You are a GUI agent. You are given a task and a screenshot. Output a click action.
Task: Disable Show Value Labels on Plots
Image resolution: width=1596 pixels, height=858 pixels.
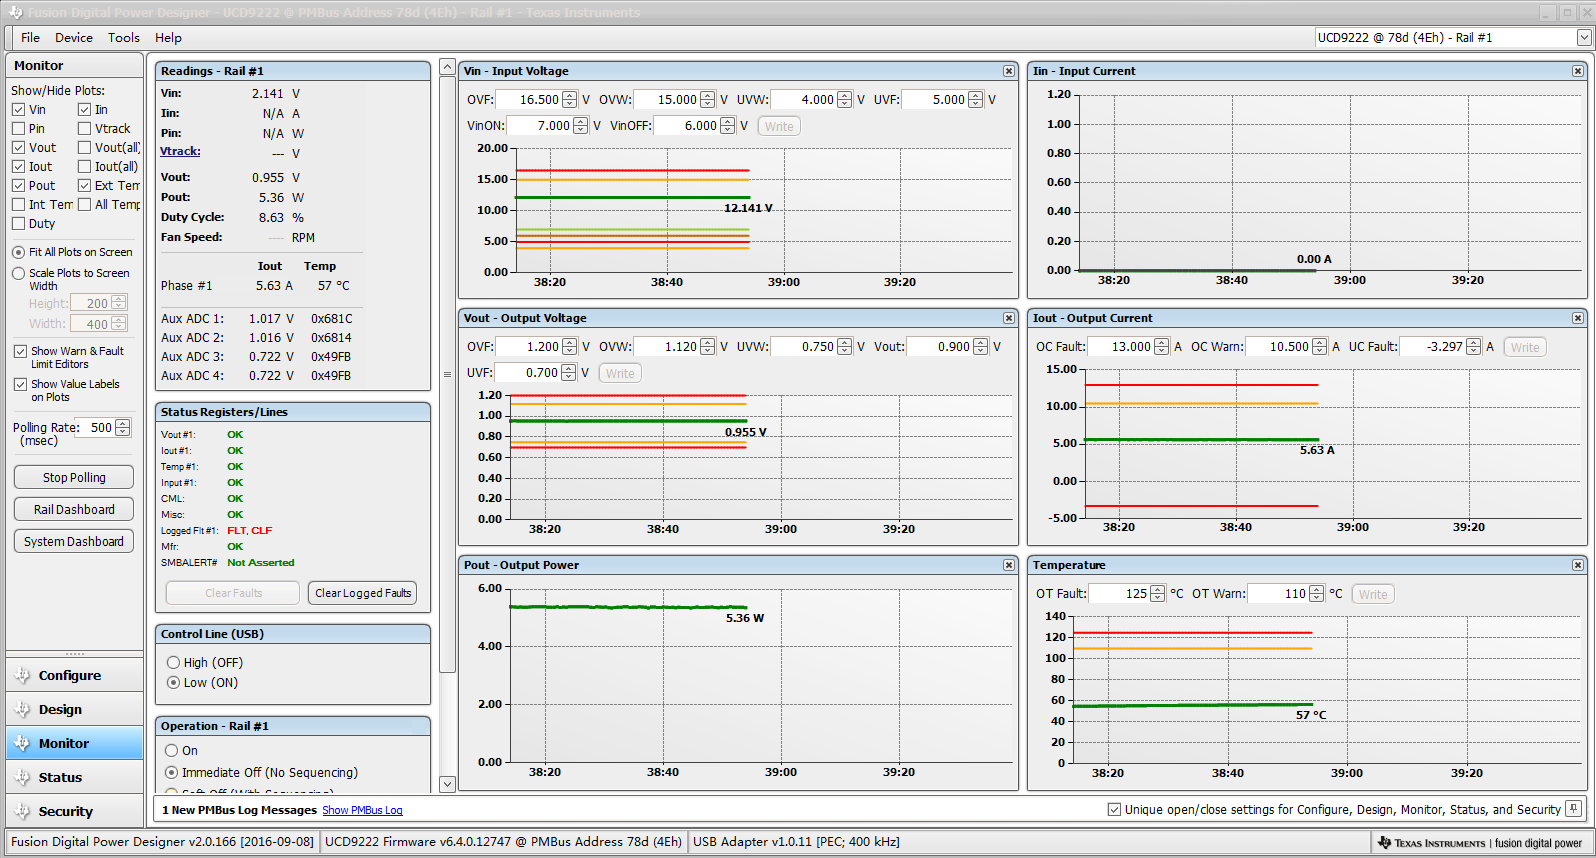tap(20, 384)
